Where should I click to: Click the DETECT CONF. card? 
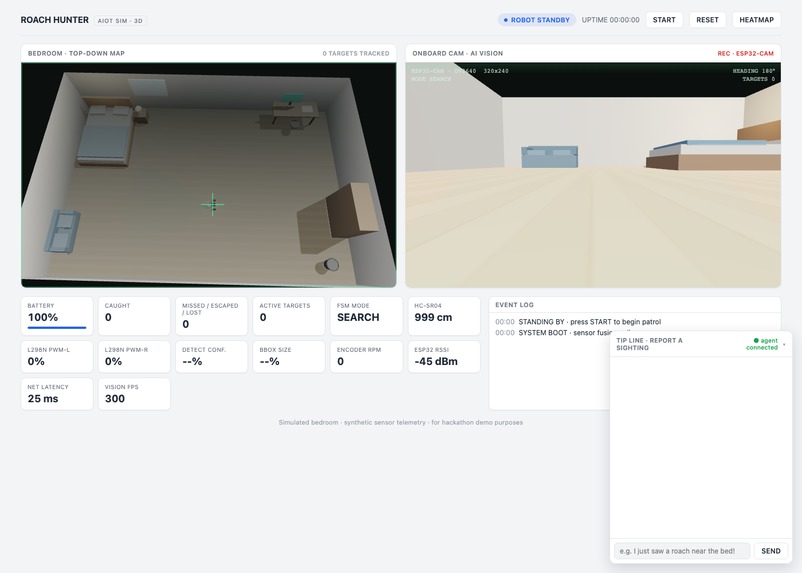211,357
